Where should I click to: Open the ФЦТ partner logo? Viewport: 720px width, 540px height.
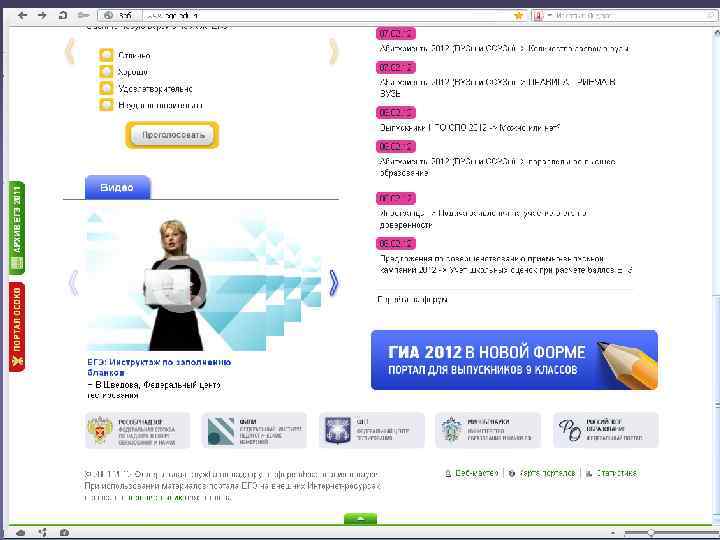[x=371, y=431]
